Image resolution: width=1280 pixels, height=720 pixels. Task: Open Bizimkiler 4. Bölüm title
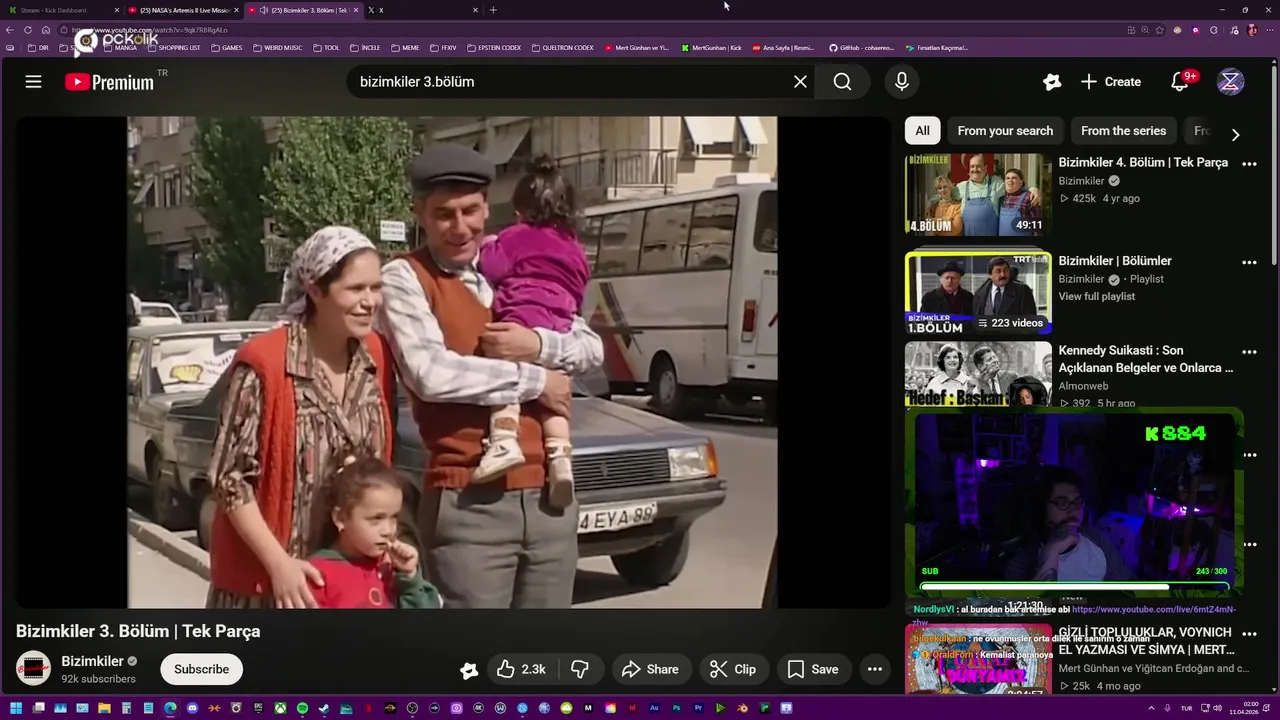click(1143, 162)
